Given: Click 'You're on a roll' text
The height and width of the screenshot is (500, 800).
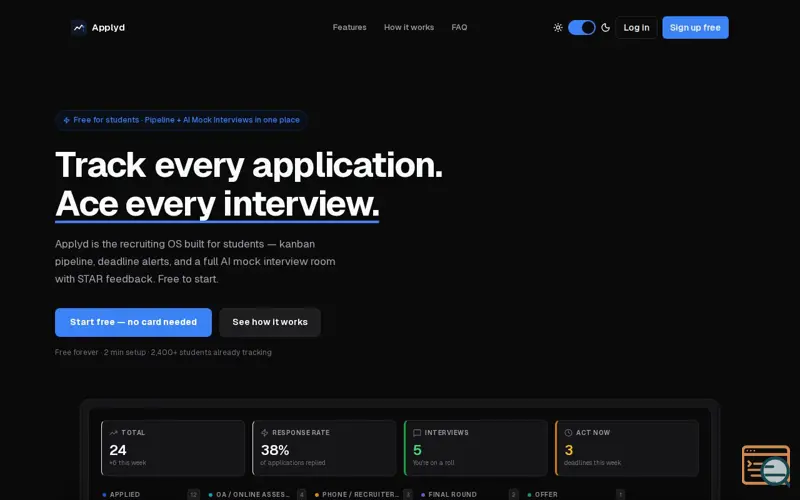Looking at the screenshot, I should 433,463.
